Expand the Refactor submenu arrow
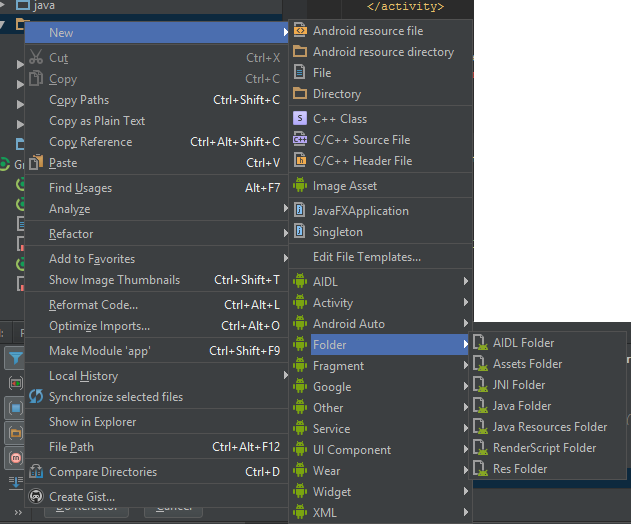The image size is (631, 524). pos(285,233)
